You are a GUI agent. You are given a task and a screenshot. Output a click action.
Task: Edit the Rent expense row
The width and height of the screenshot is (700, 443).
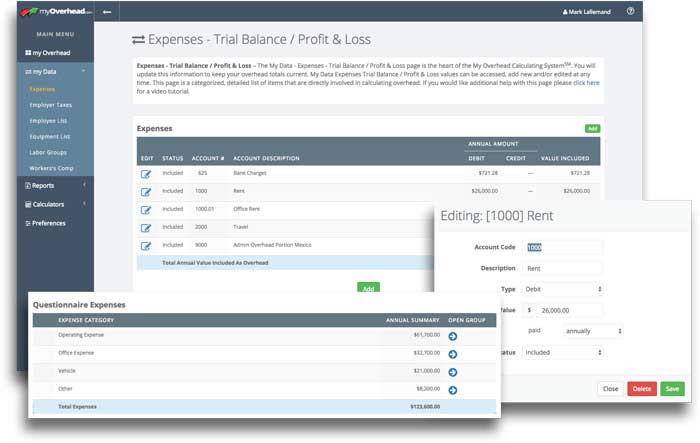pos(146,192)
